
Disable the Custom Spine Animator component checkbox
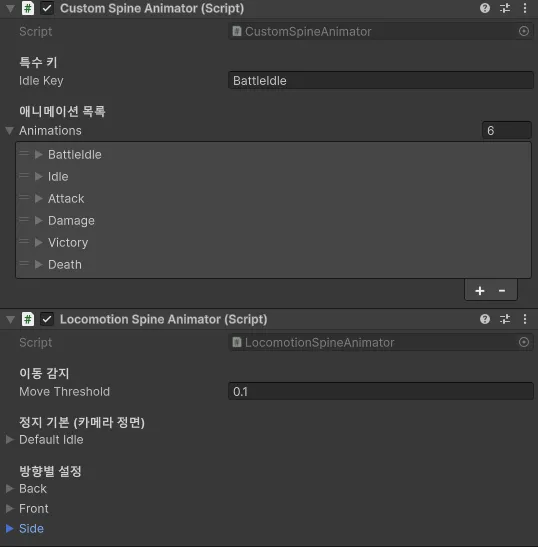47,8
